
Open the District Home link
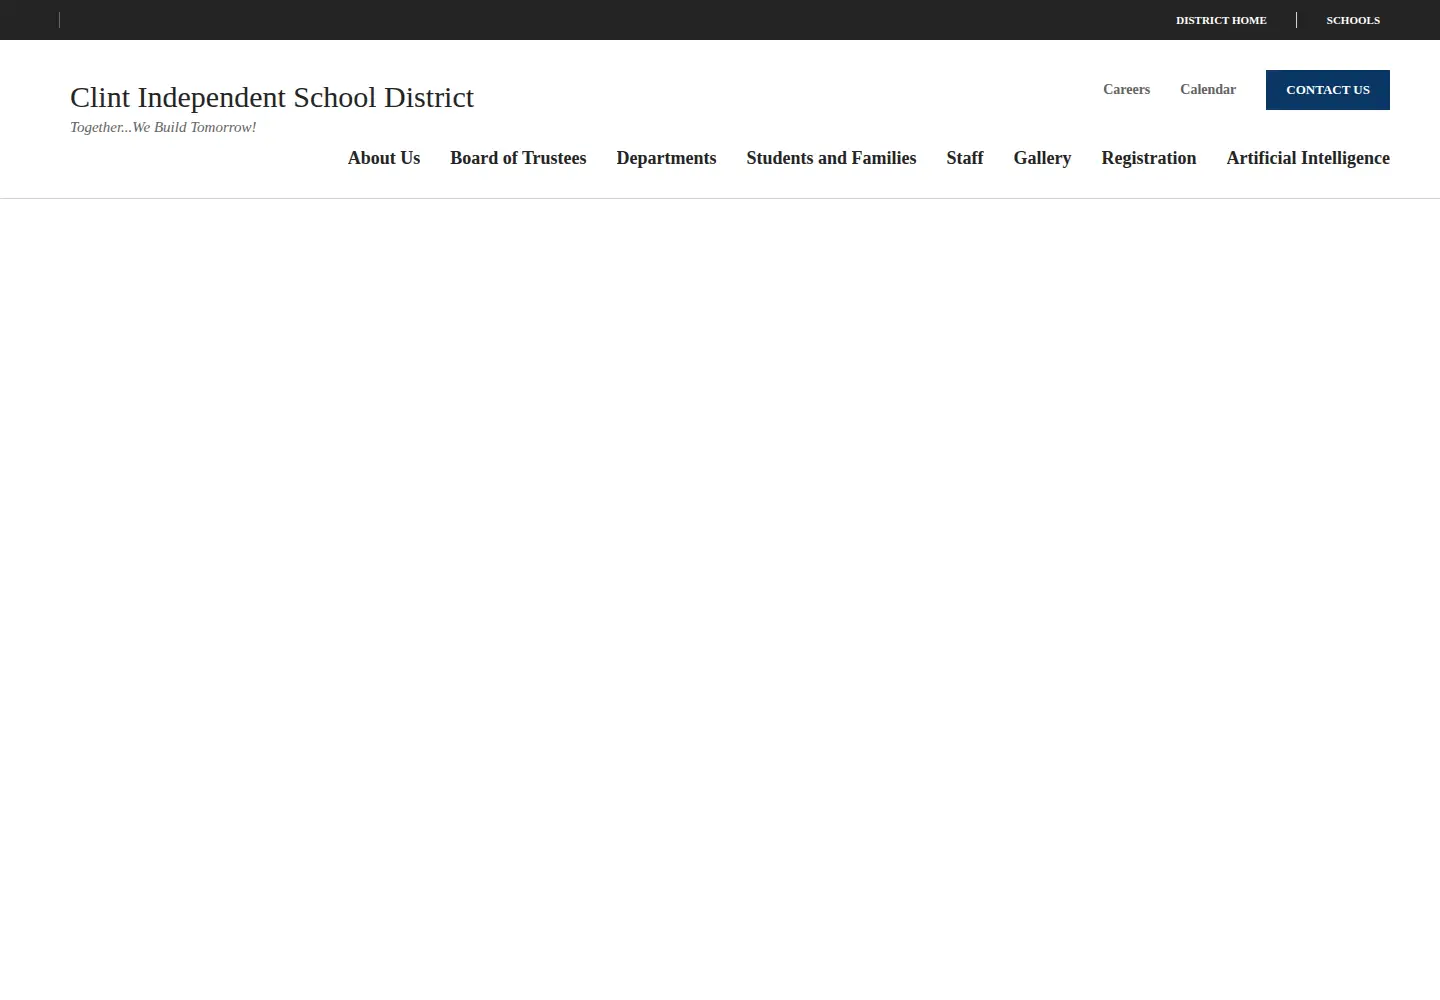[1221, 20]
